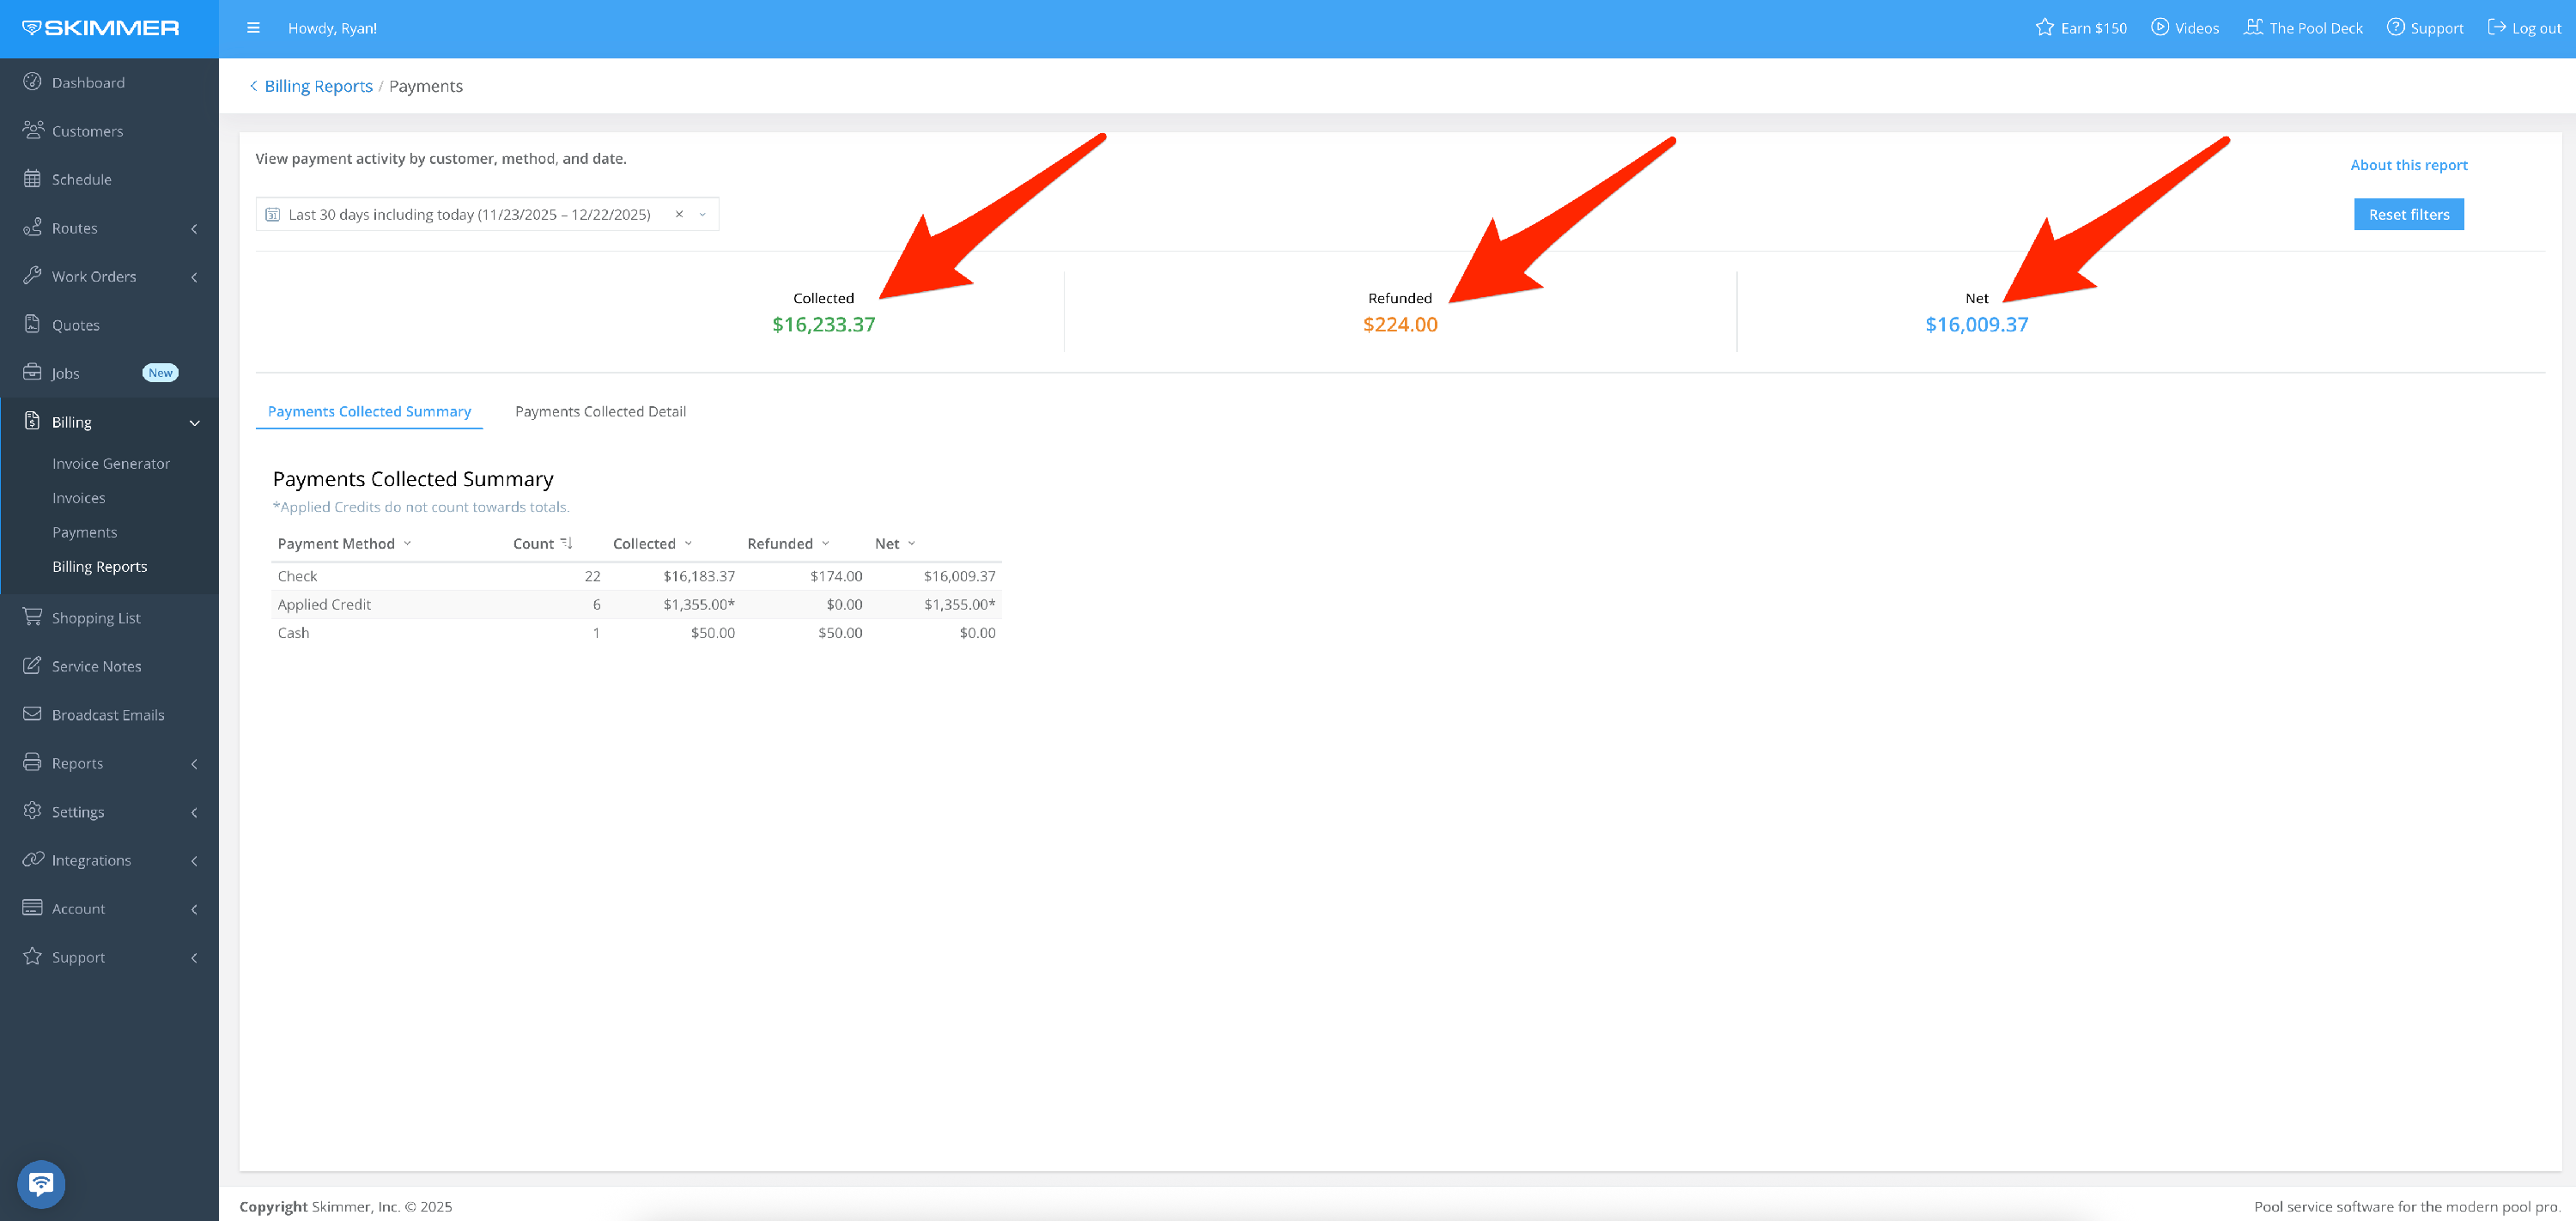2576x1221 pixels.
Task: Click the Shopping List cart icon
Action: (x=32, y=617)
